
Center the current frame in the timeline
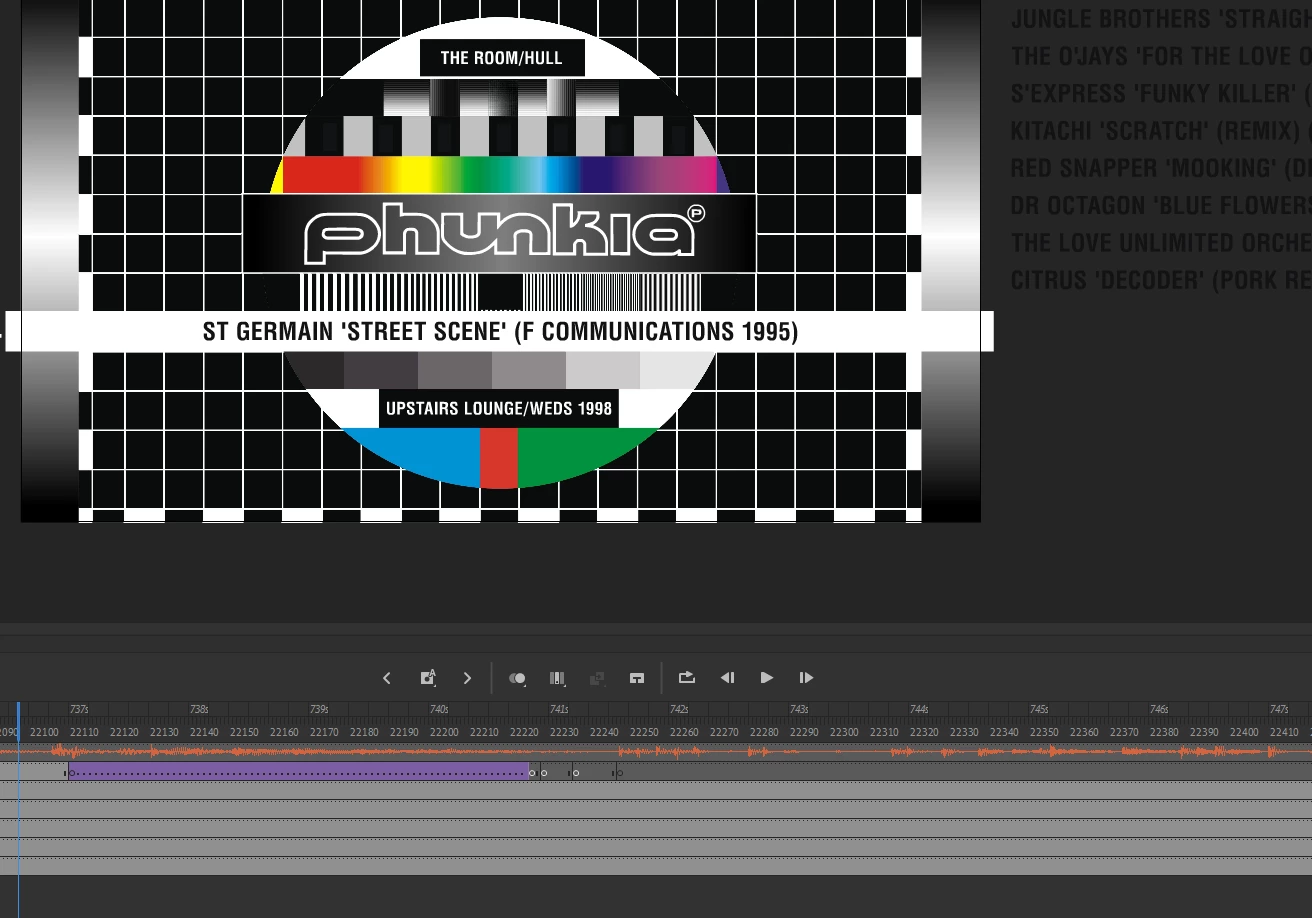point(637,678)
